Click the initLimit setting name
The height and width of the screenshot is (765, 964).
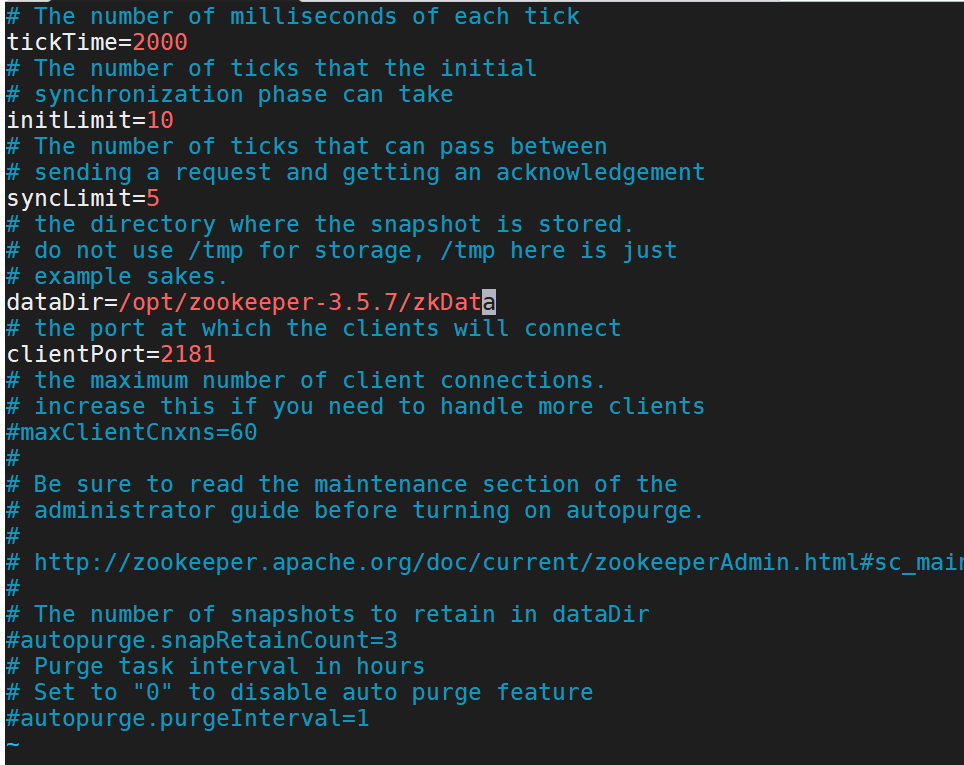[69, 120]
